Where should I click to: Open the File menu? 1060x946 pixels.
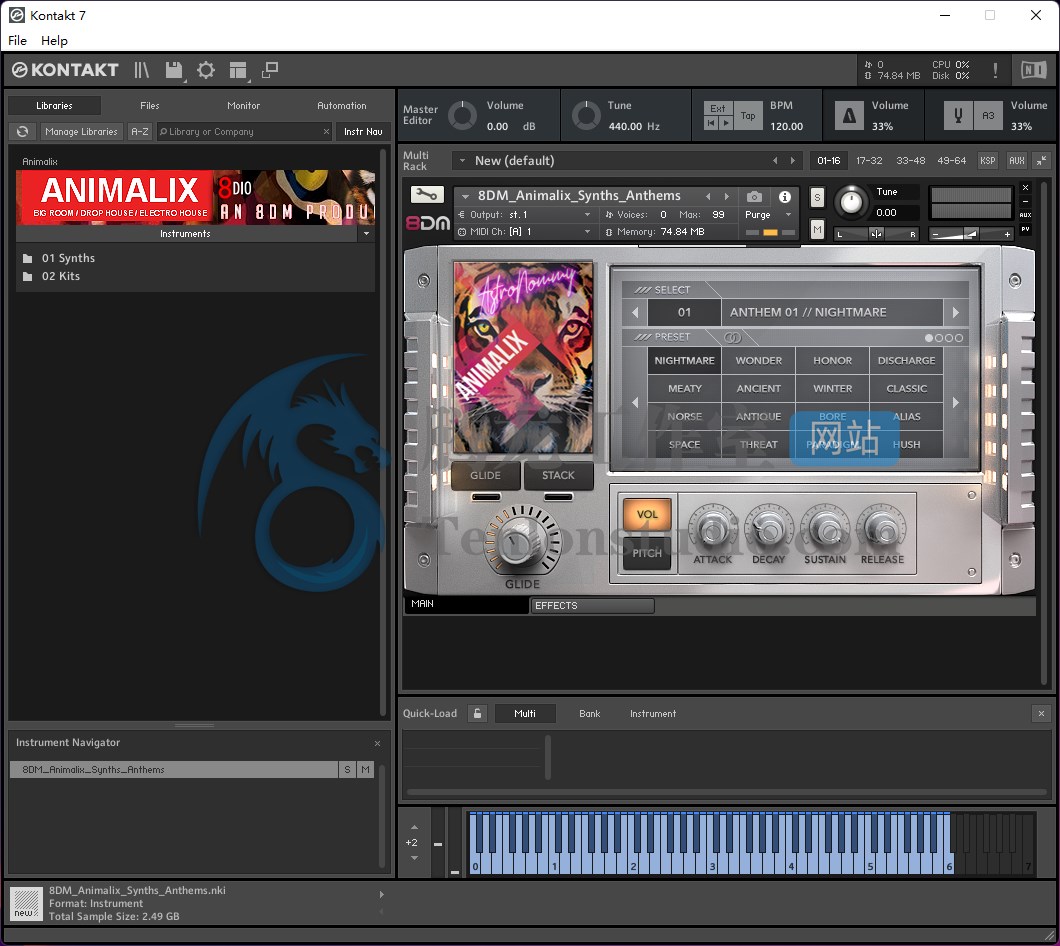18,41
